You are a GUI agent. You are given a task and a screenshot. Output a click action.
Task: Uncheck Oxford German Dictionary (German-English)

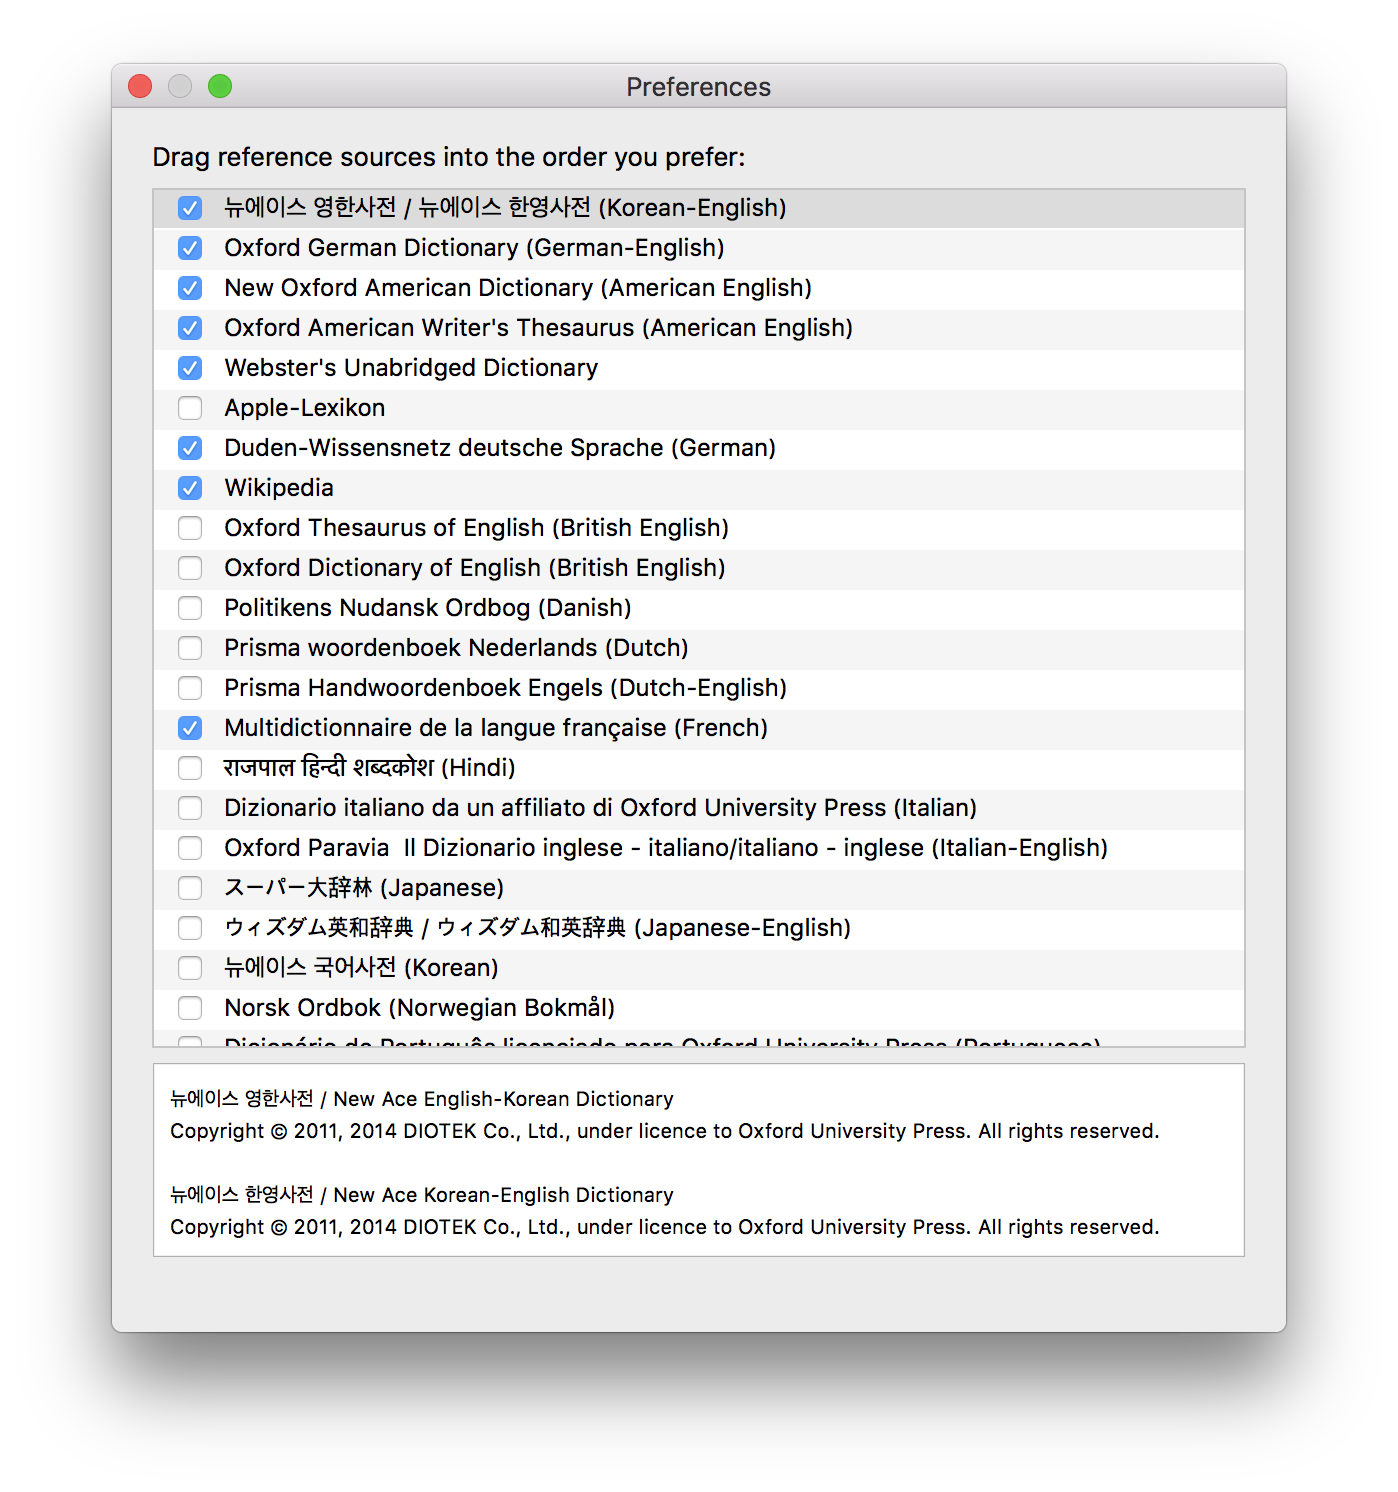190,248
